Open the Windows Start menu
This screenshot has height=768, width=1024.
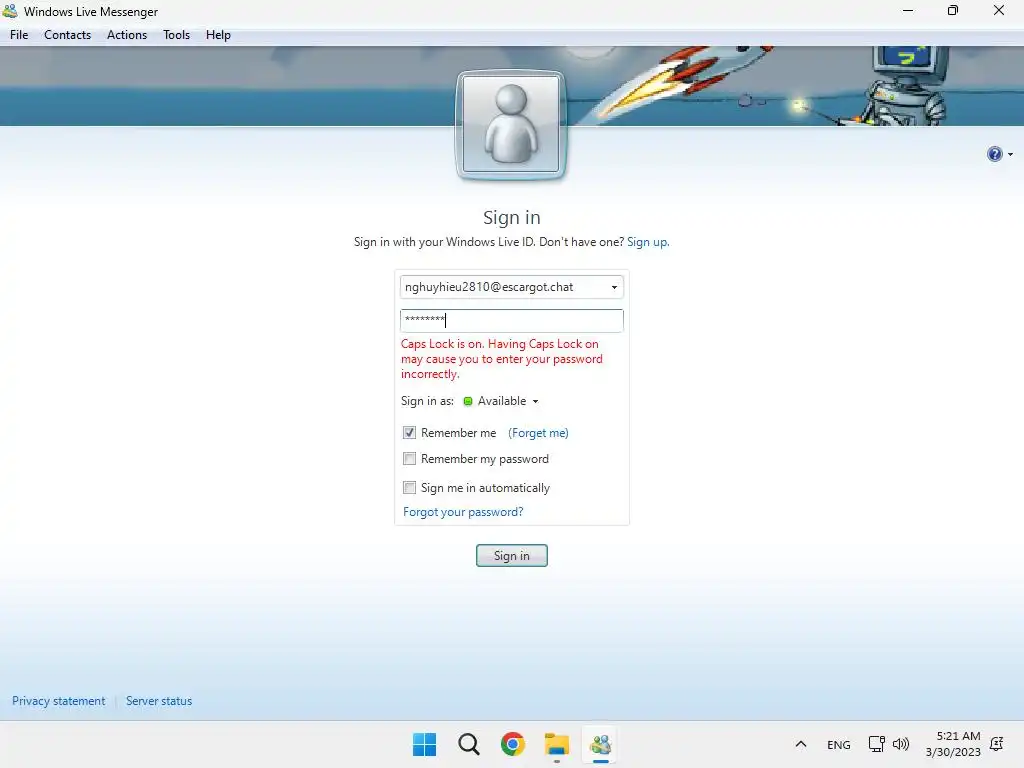pos(424,744)
